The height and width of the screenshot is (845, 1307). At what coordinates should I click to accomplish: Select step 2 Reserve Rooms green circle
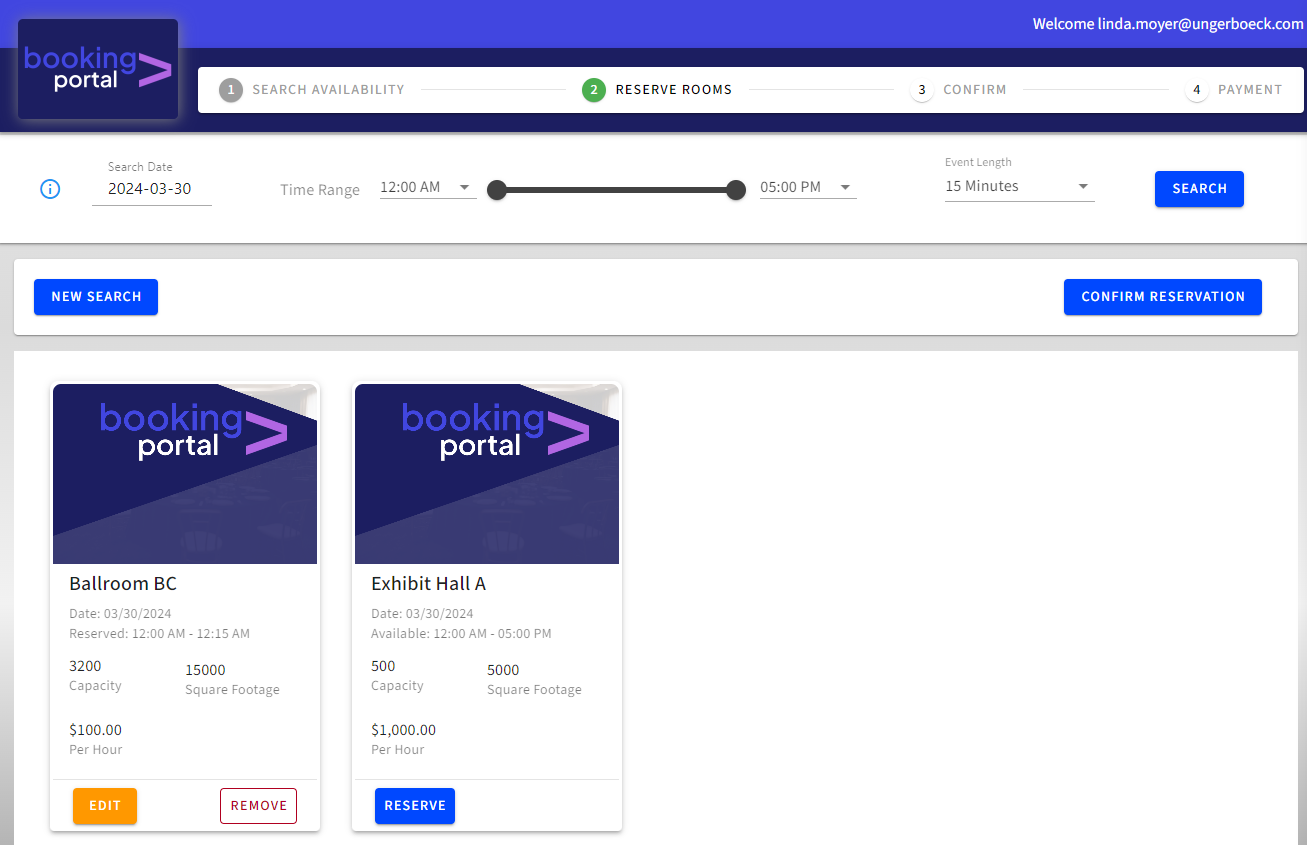tap(594, 90)
